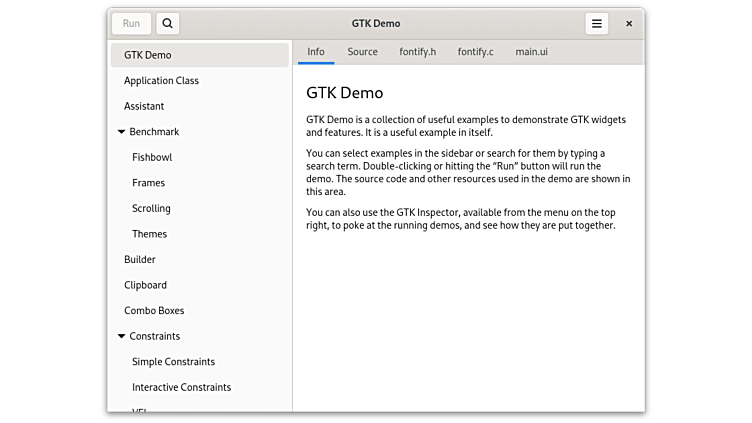The image size is (752, 423).
Task: Open the fontify.c tab
Action: 475,52
